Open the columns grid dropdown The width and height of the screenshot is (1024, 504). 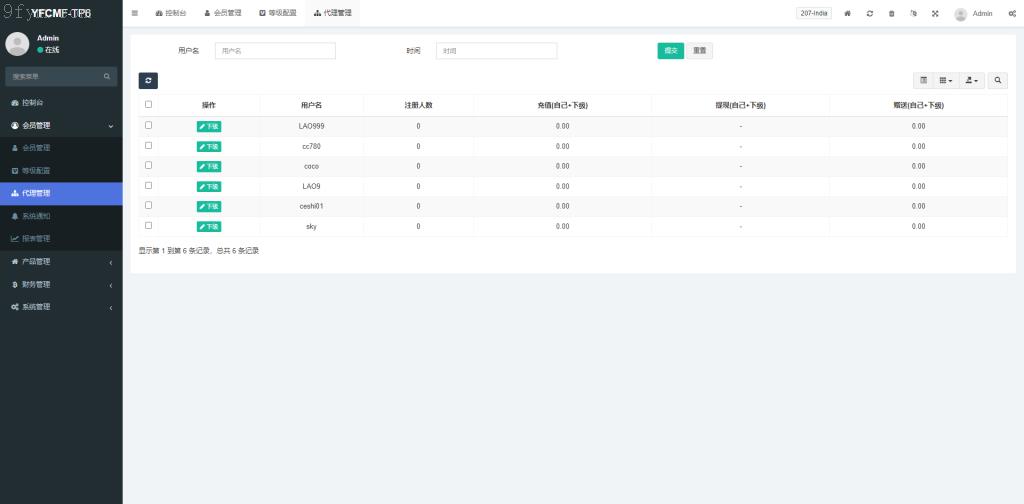pyautogui.click(x=946, y=80)
